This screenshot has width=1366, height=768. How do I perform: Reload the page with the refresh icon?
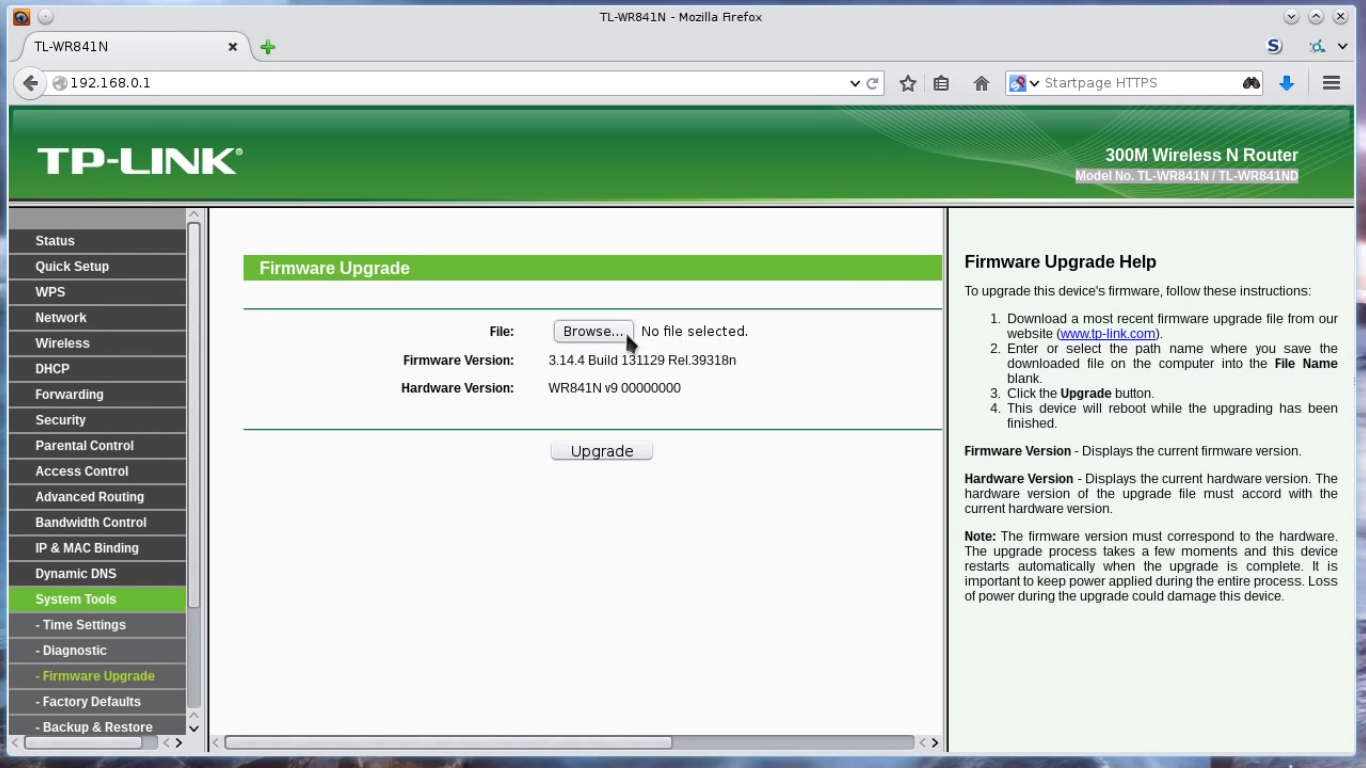click(x=872, y=84)
